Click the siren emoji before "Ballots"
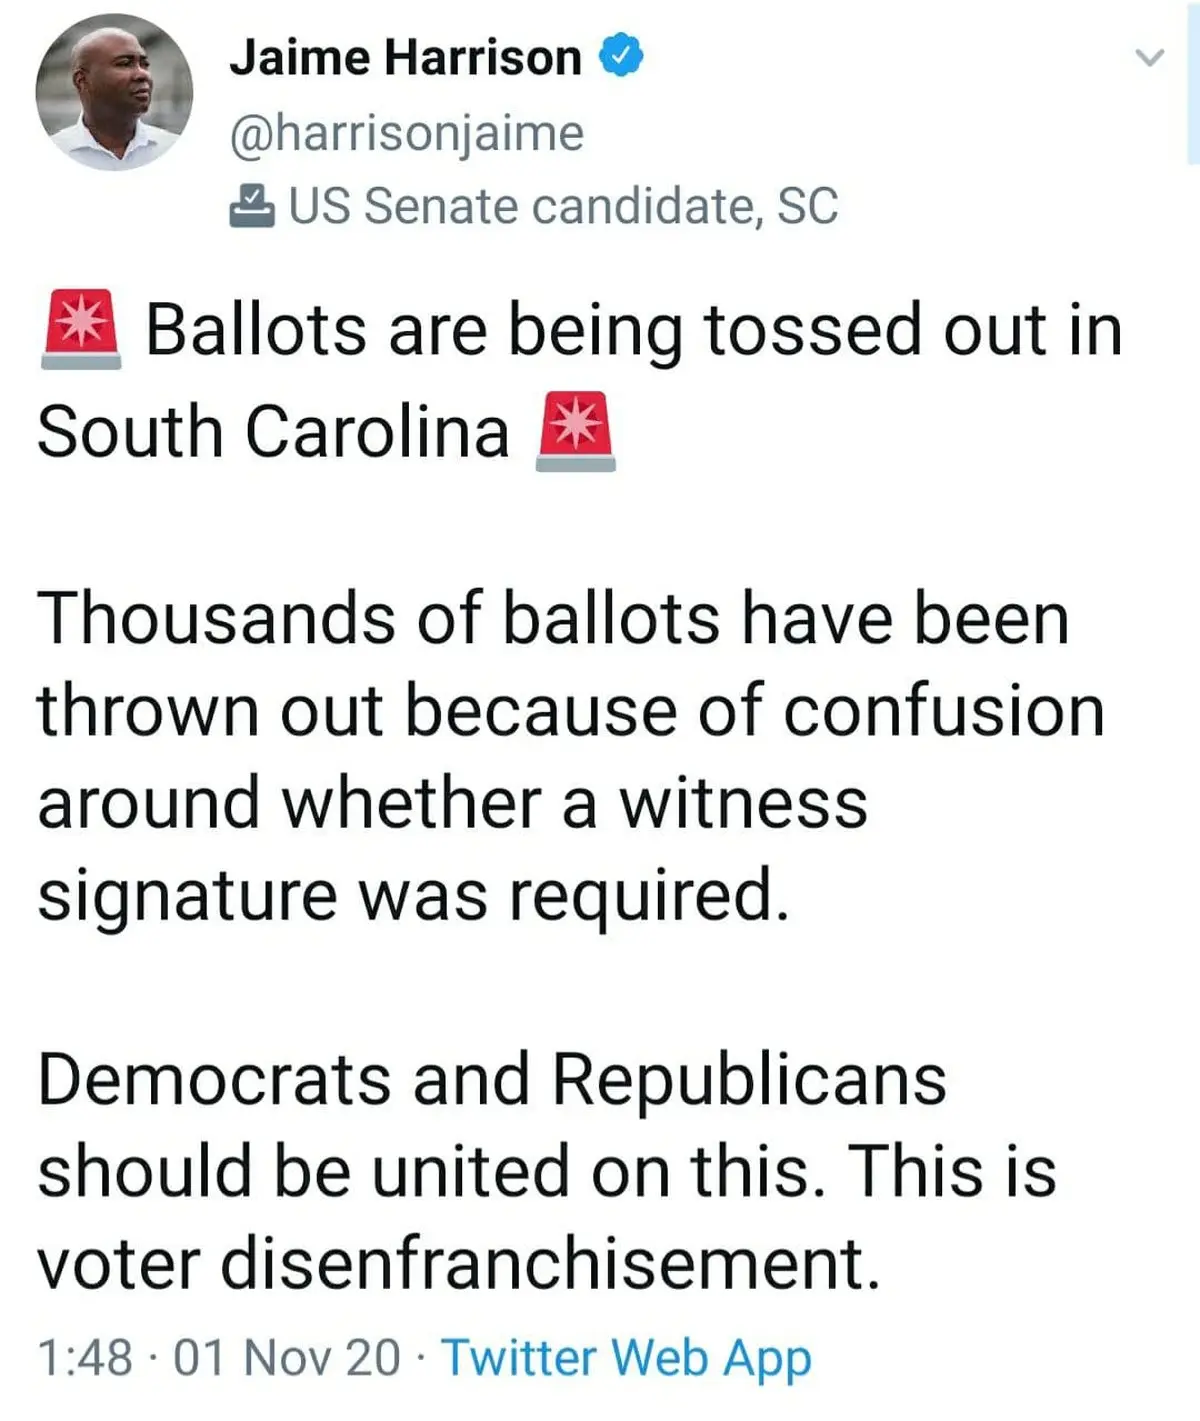The image size is (1200, 1421). click(81, 330)
